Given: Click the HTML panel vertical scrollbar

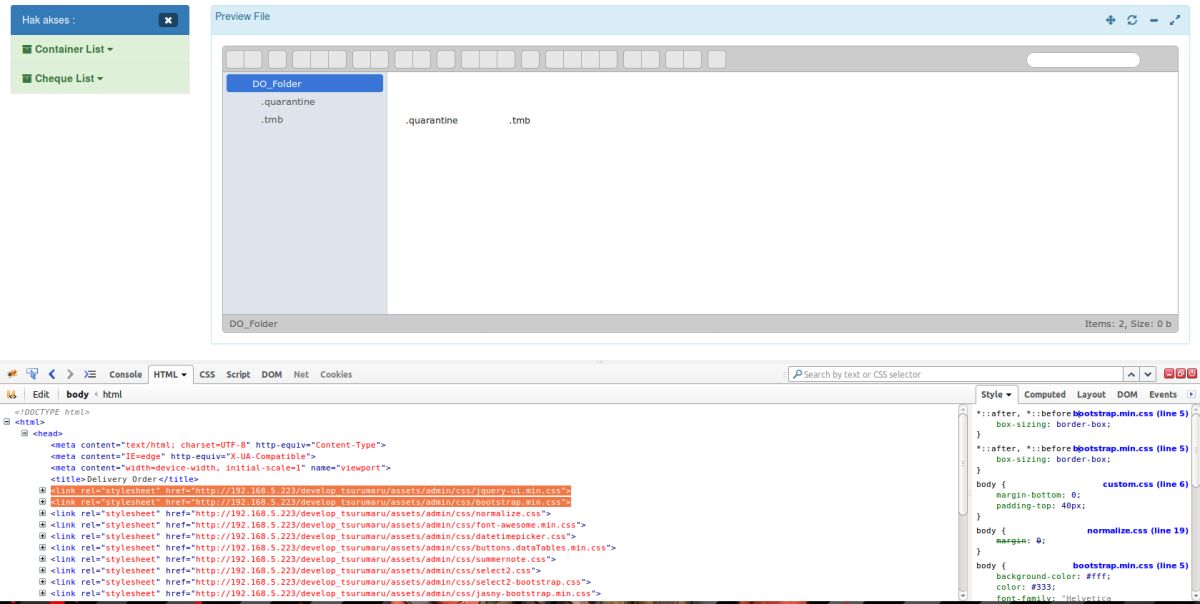Looking at the screenshot, I should click(963, 502).
